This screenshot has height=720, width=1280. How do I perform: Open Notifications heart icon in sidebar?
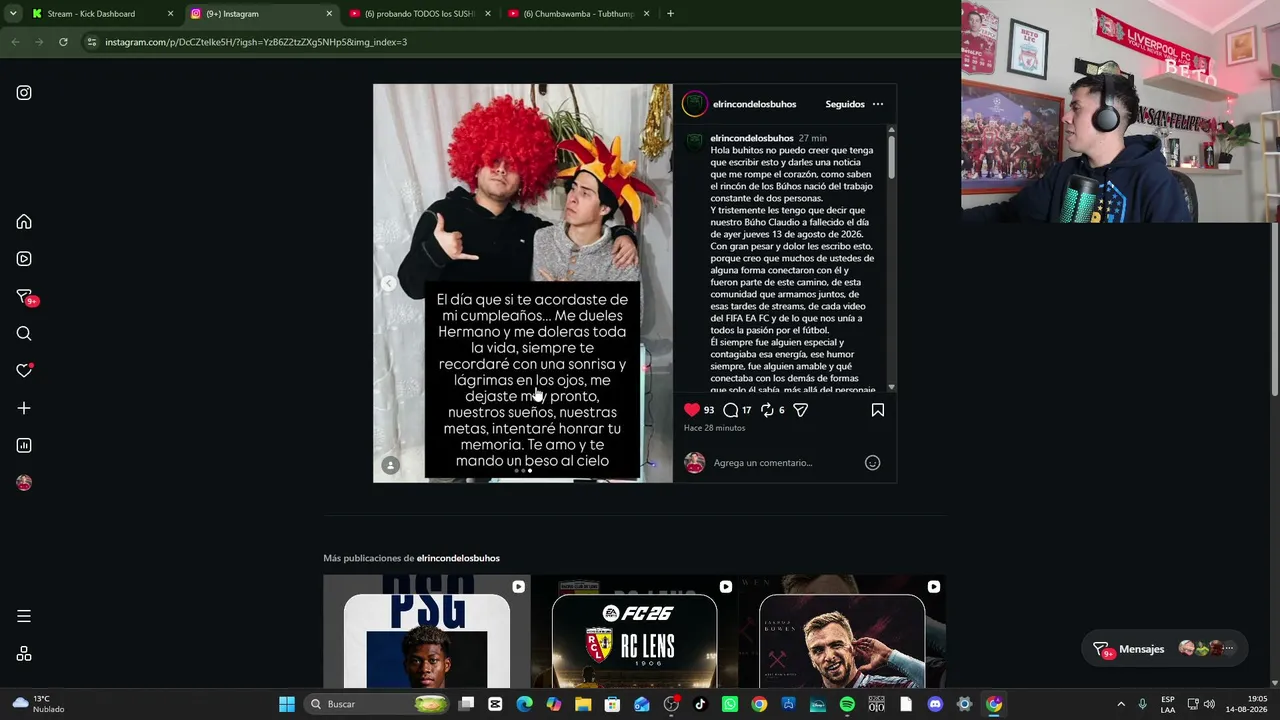[x=24, y=371]
